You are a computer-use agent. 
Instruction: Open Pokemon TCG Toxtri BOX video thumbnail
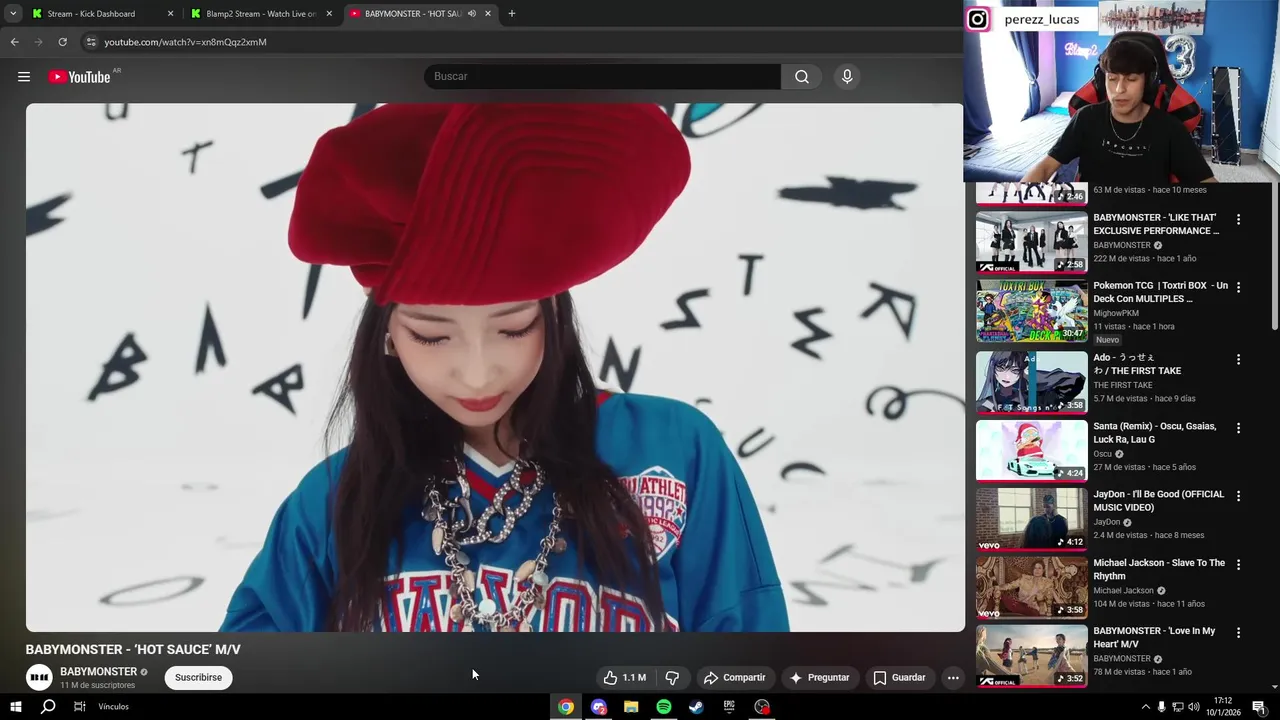point(1031,311)
